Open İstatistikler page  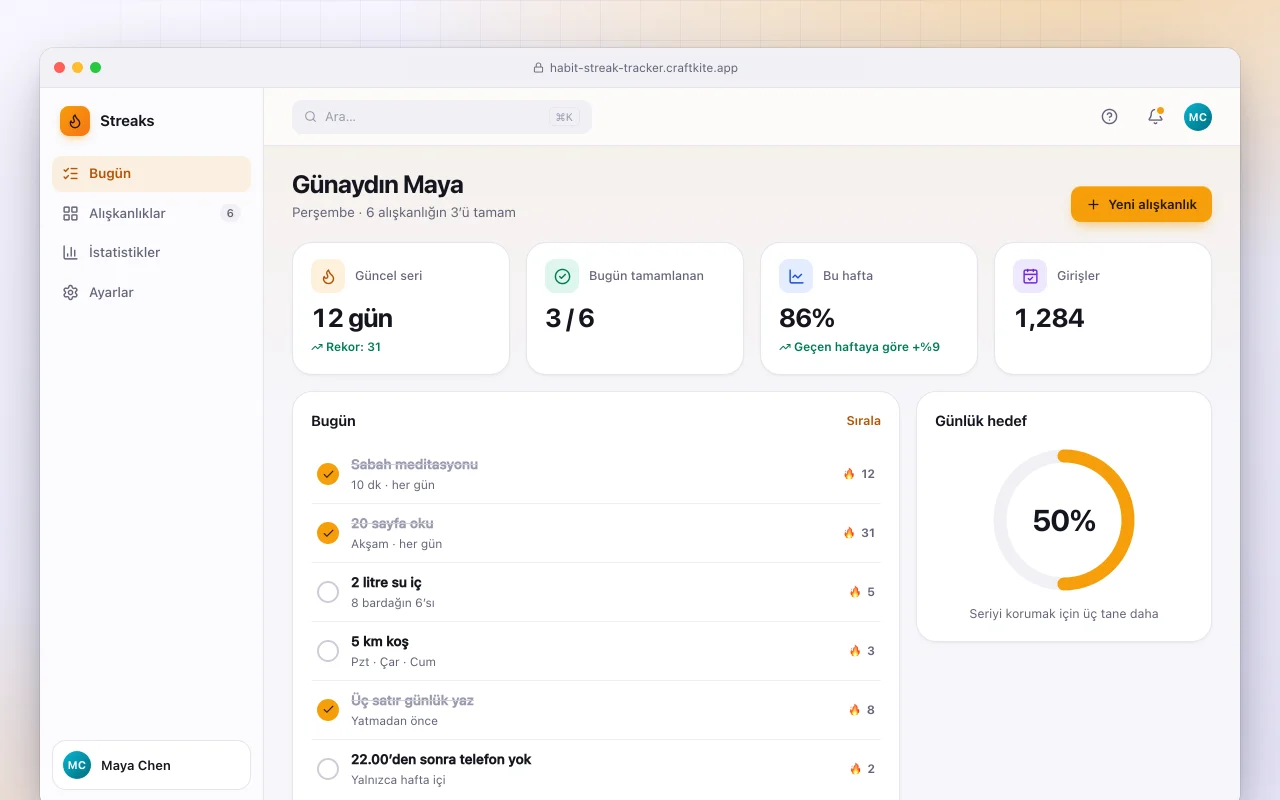(151, 252)
